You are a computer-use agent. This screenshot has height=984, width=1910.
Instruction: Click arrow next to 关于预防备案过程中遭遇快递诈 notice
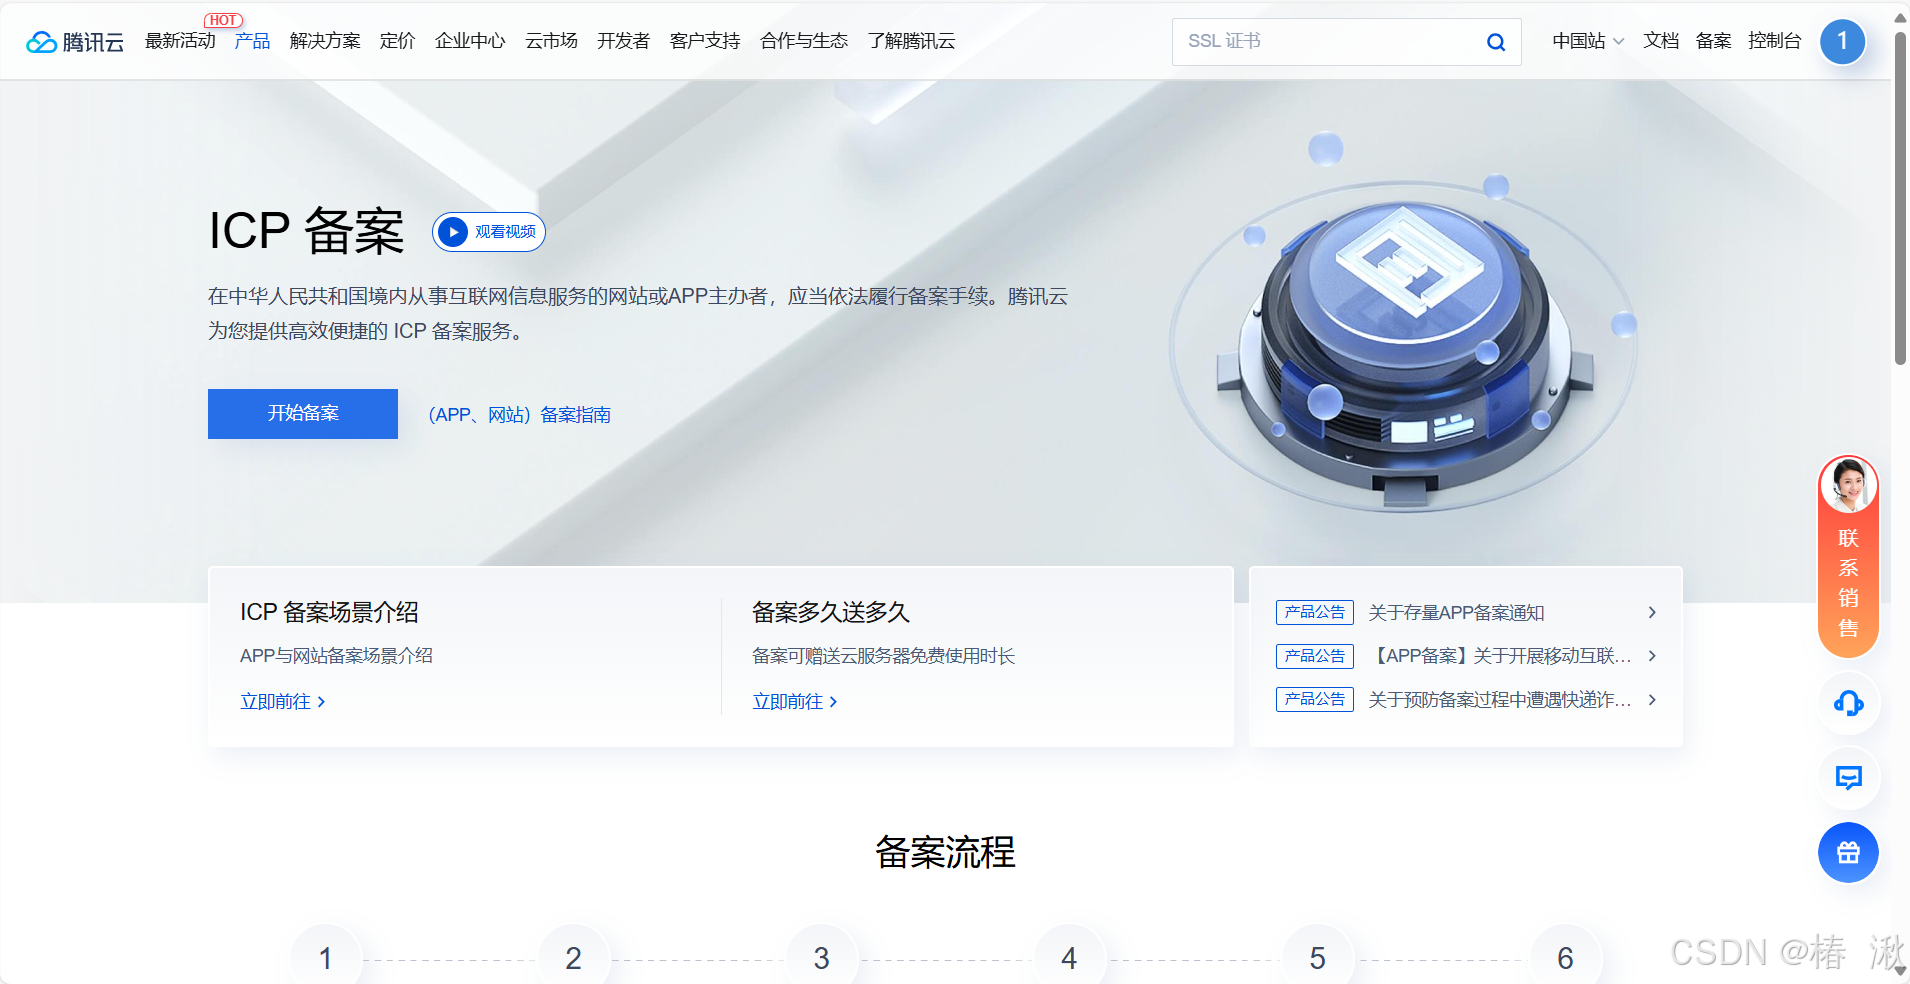[x=1652, y=700]
